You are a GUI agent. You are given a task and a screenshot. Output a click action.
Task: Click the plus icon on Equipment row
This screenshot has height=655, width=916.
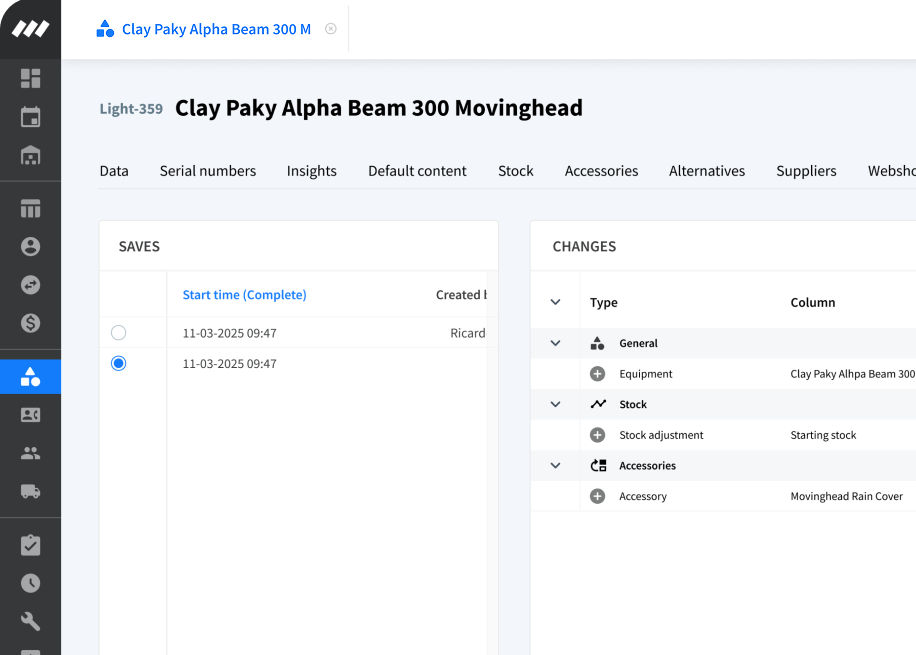(x=597, y=374)
